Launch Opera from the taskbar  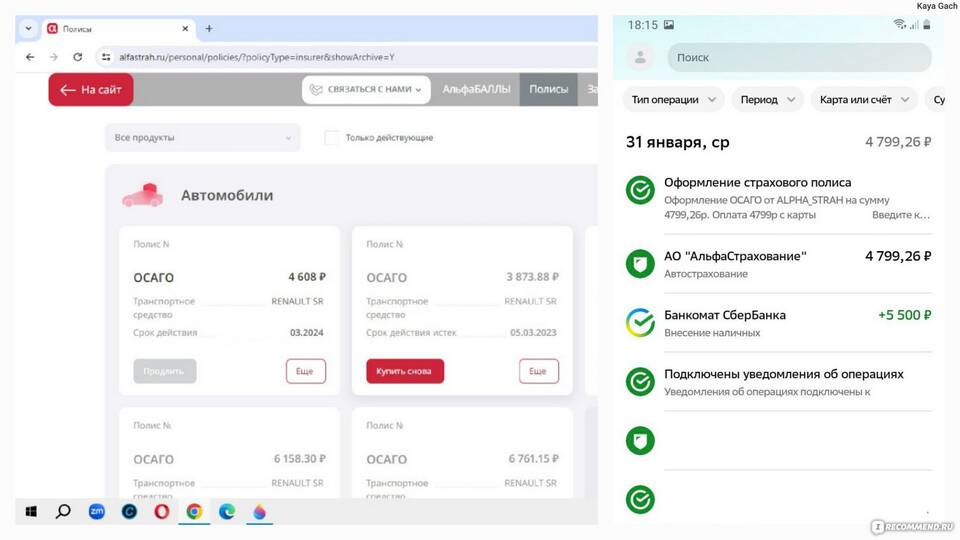pyautogui.click(x=162, y=511)
